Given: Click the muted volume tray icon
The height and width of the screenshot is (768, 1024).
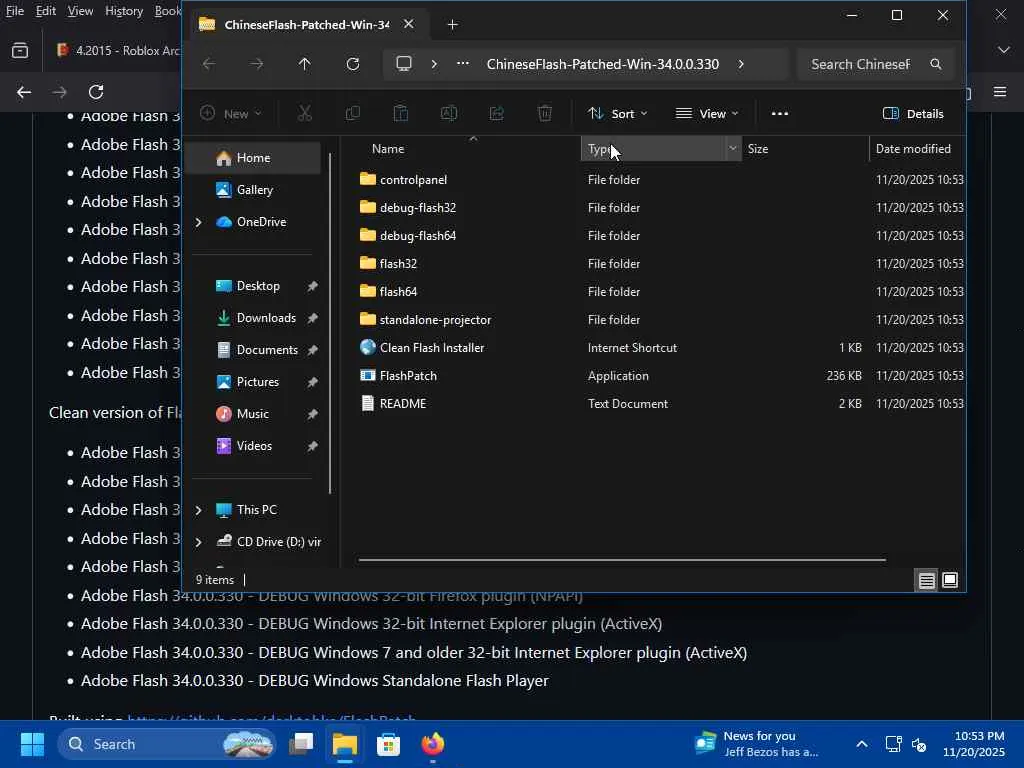Looking at the screenshot, I should pyautogui.click(x=919, y=744).
